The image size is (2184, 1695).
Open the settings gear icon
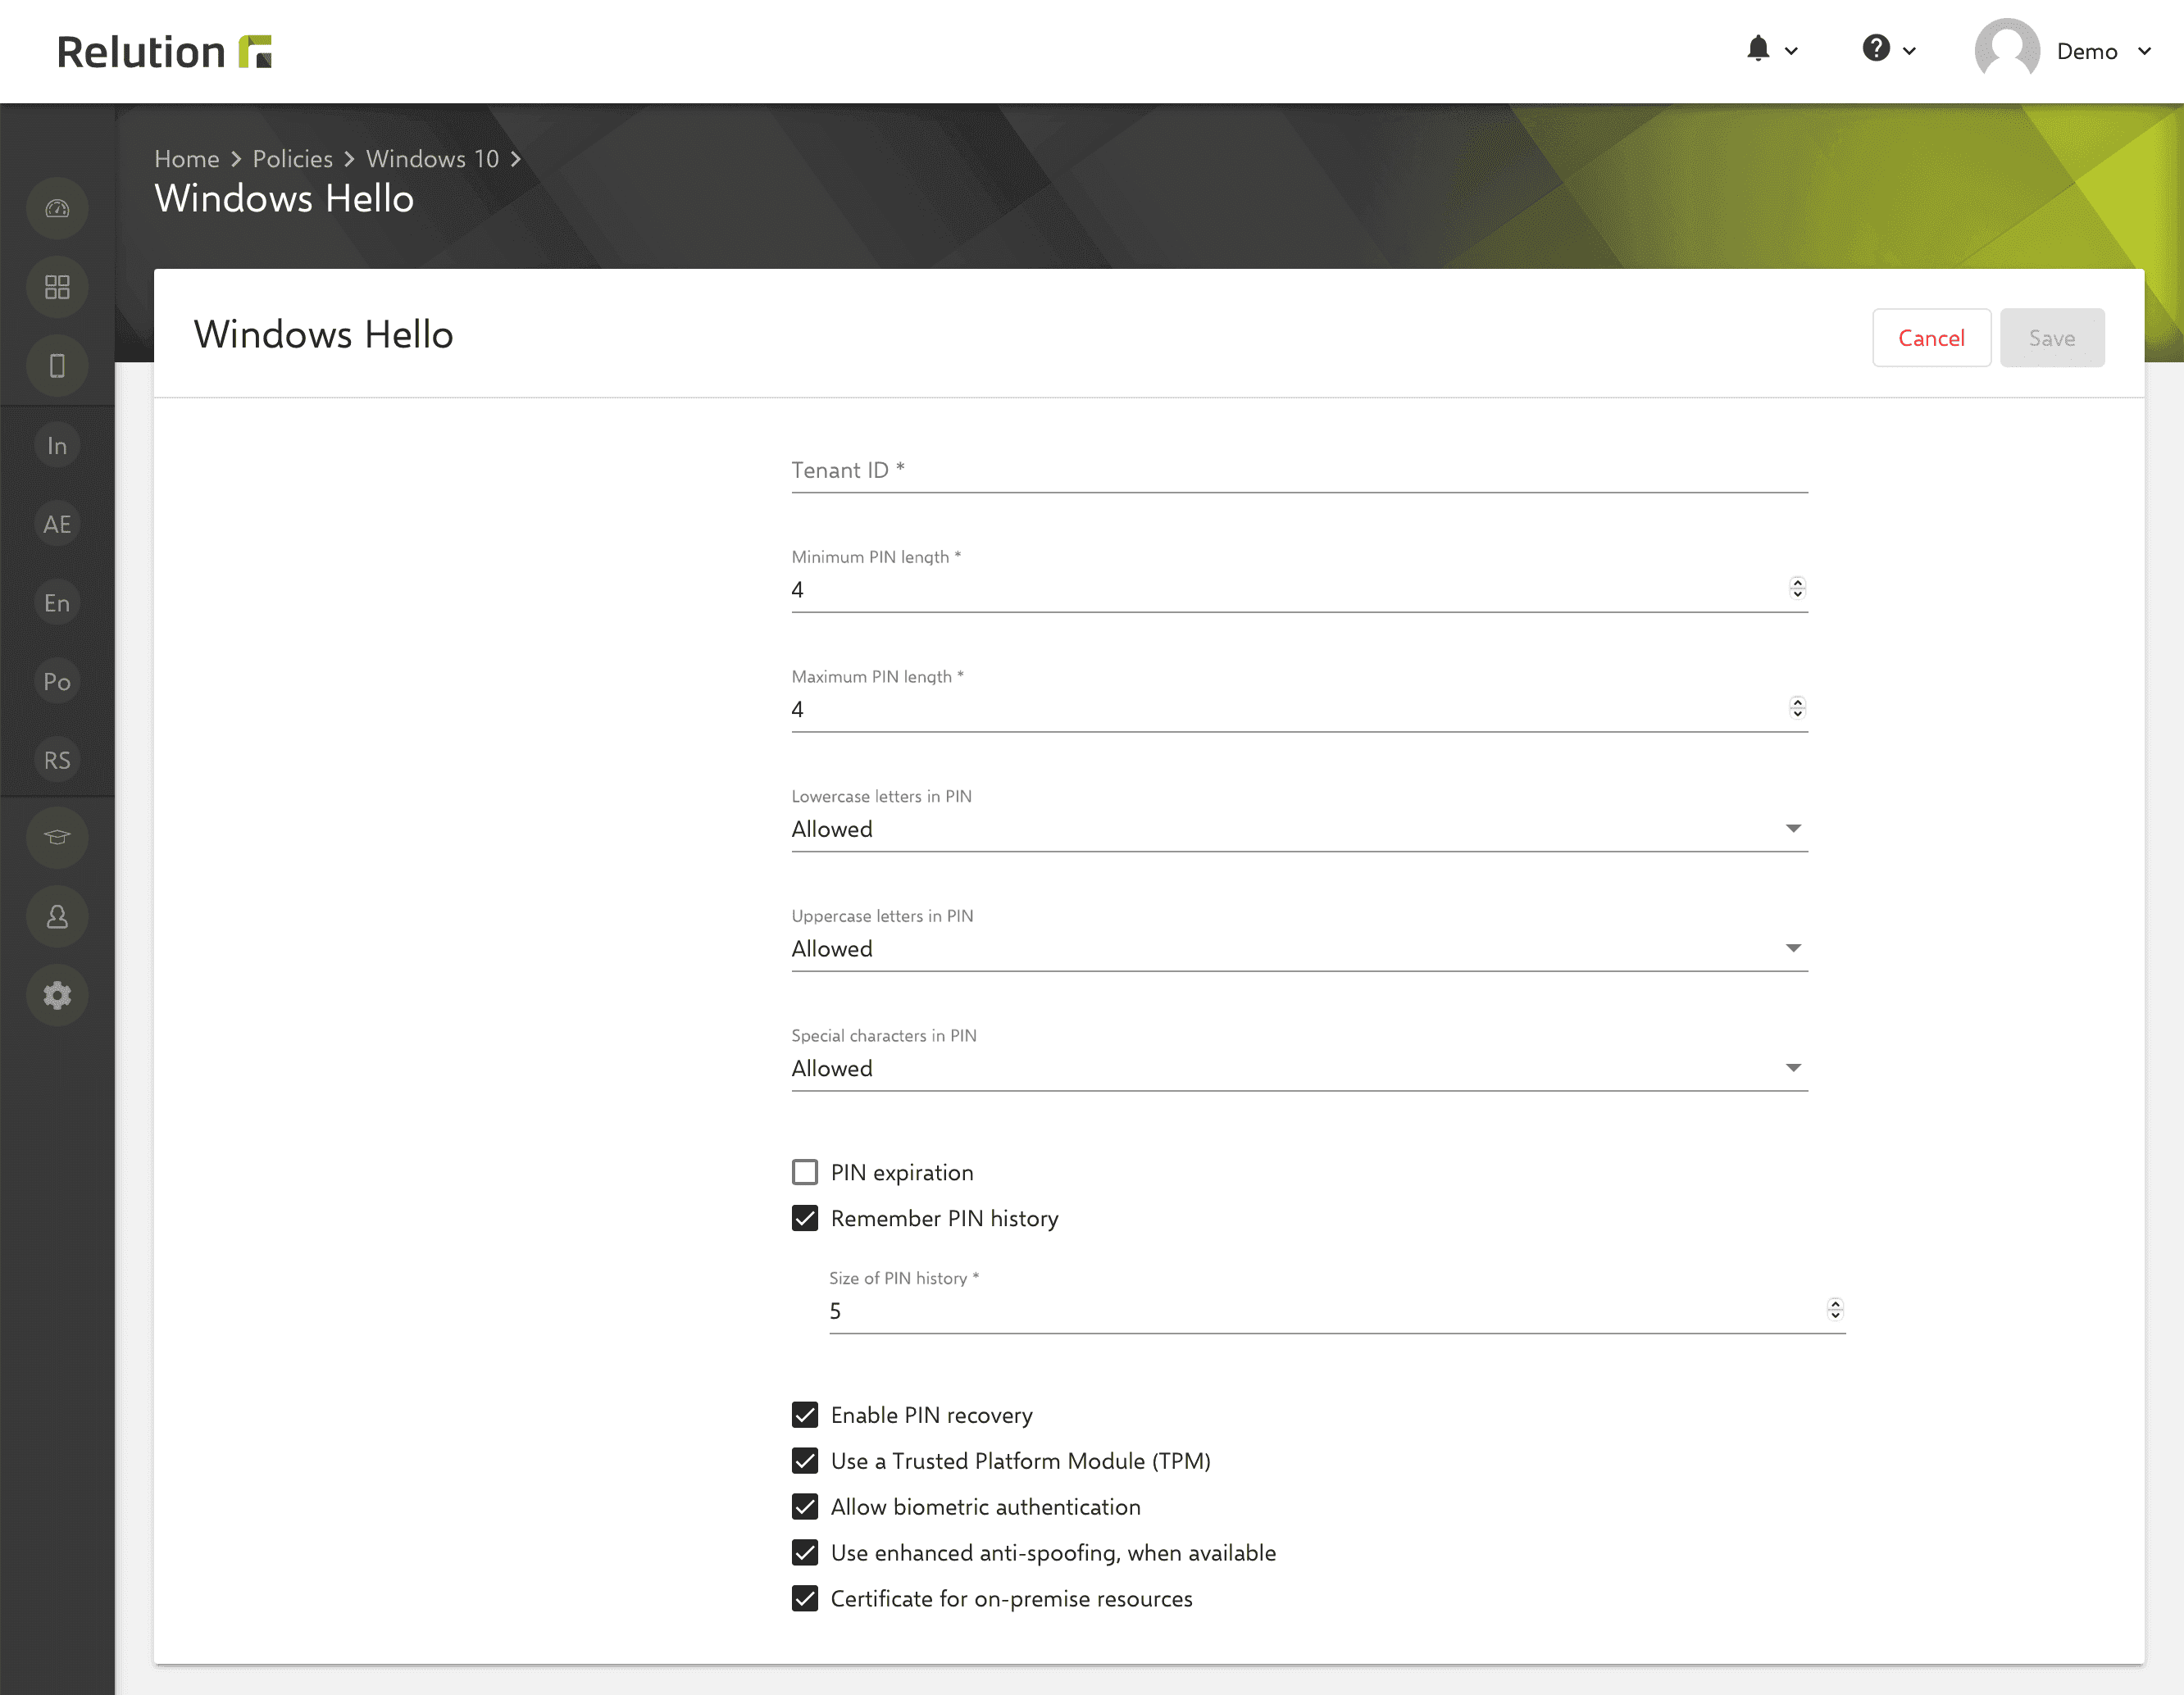[x=57, y=995]
